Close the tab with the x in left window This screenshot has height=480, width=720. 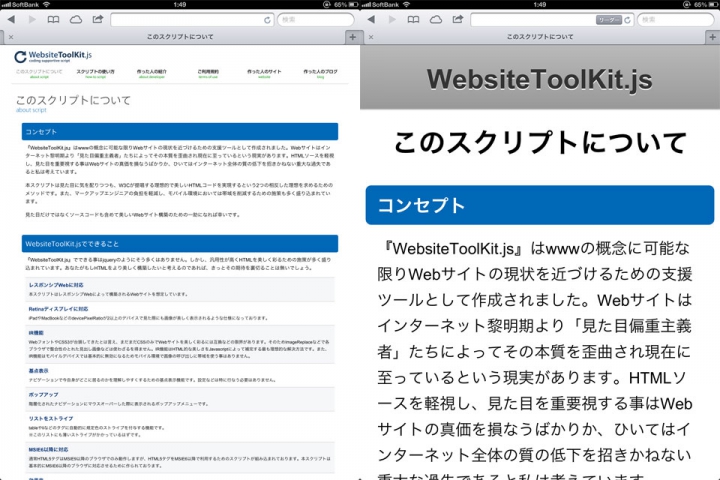(x=11, y=37)
